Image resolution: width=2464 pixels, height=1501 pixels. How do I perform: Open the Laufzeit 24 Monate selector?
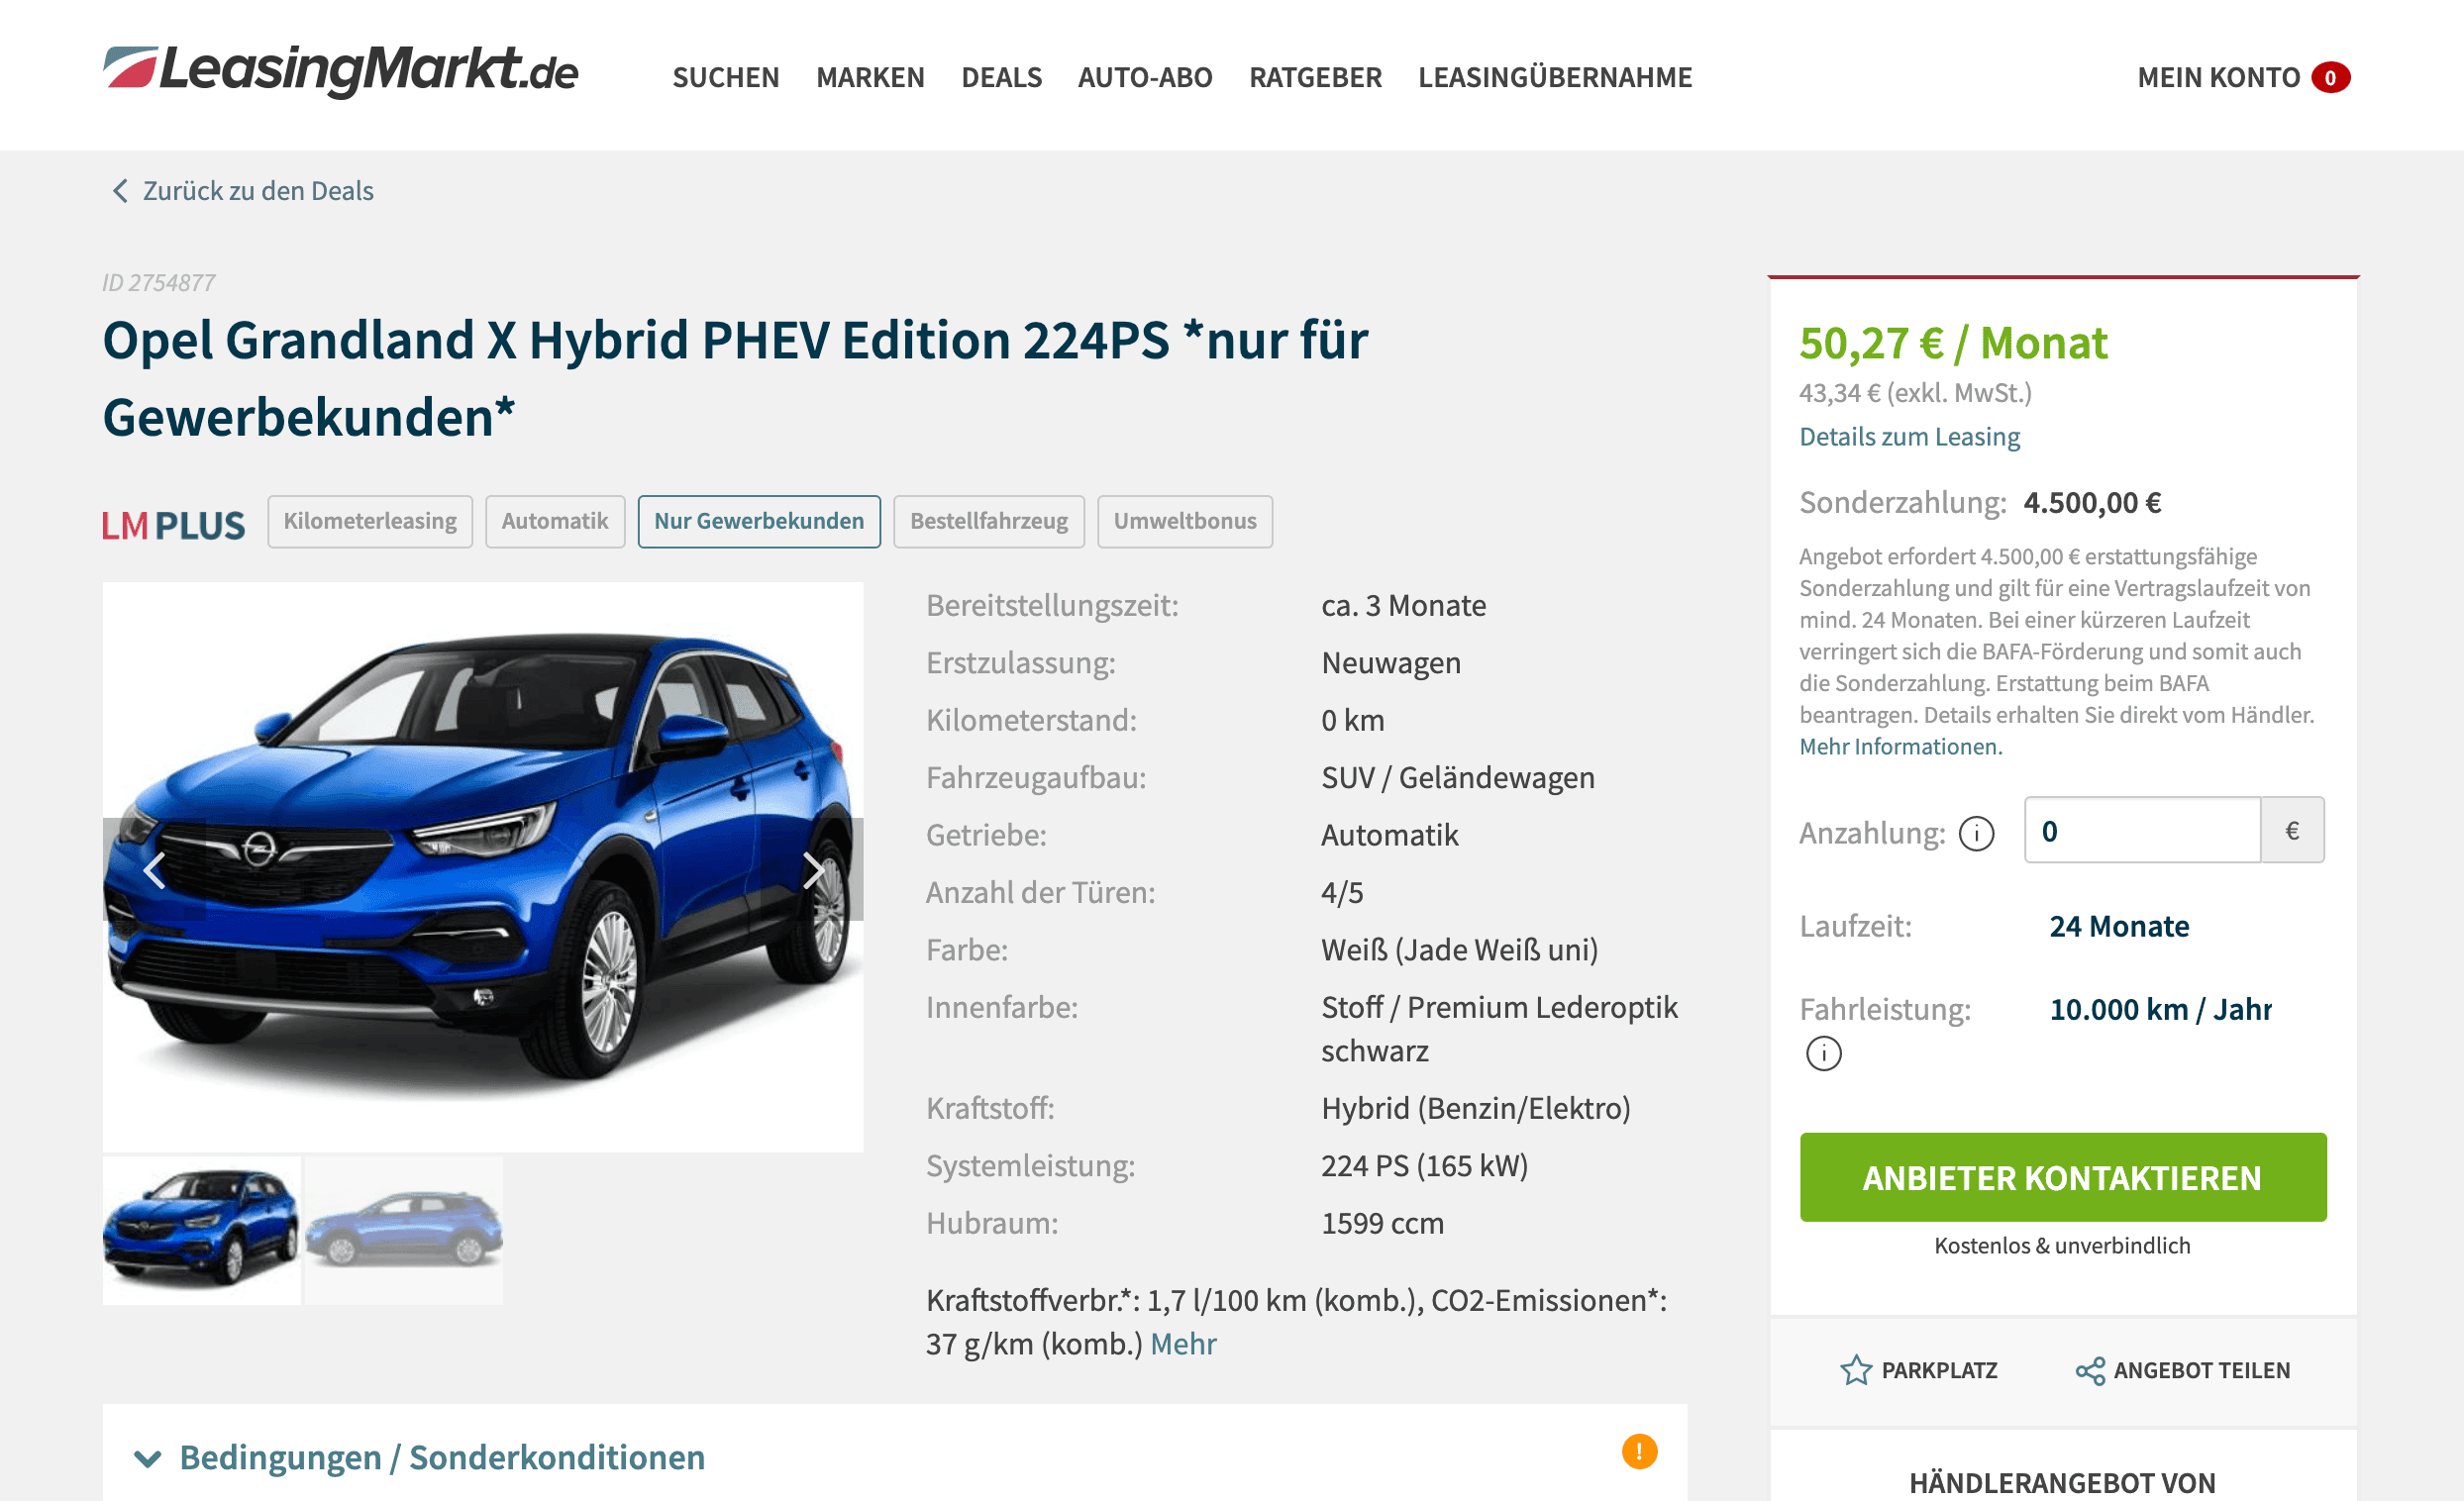point(2119,926)
